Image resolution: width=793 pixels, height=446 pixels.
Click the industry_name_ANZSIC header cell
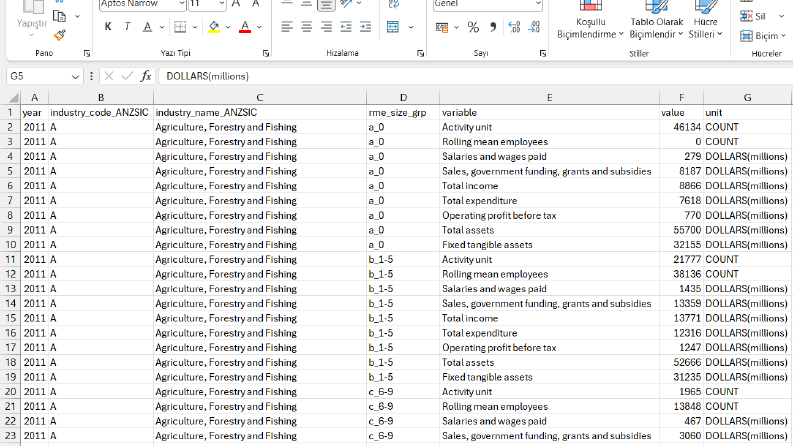tap(259, 112)
